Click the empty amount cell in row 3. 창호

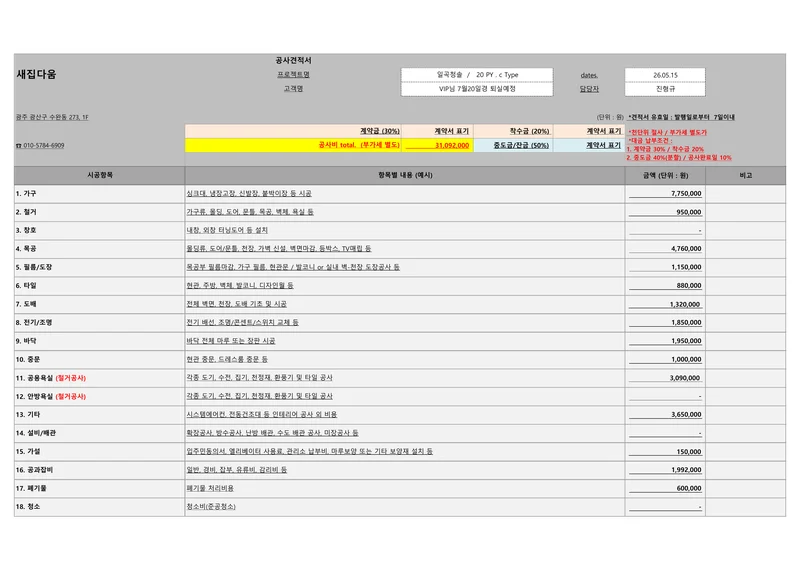coord(665,231)
